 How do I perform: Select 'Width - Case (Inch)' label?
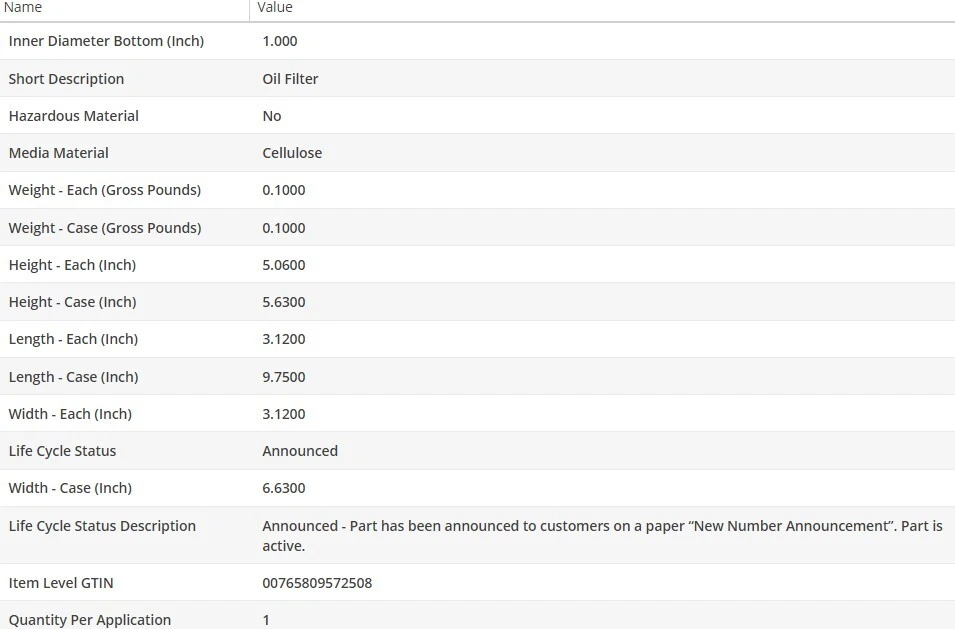coord(70,488)
